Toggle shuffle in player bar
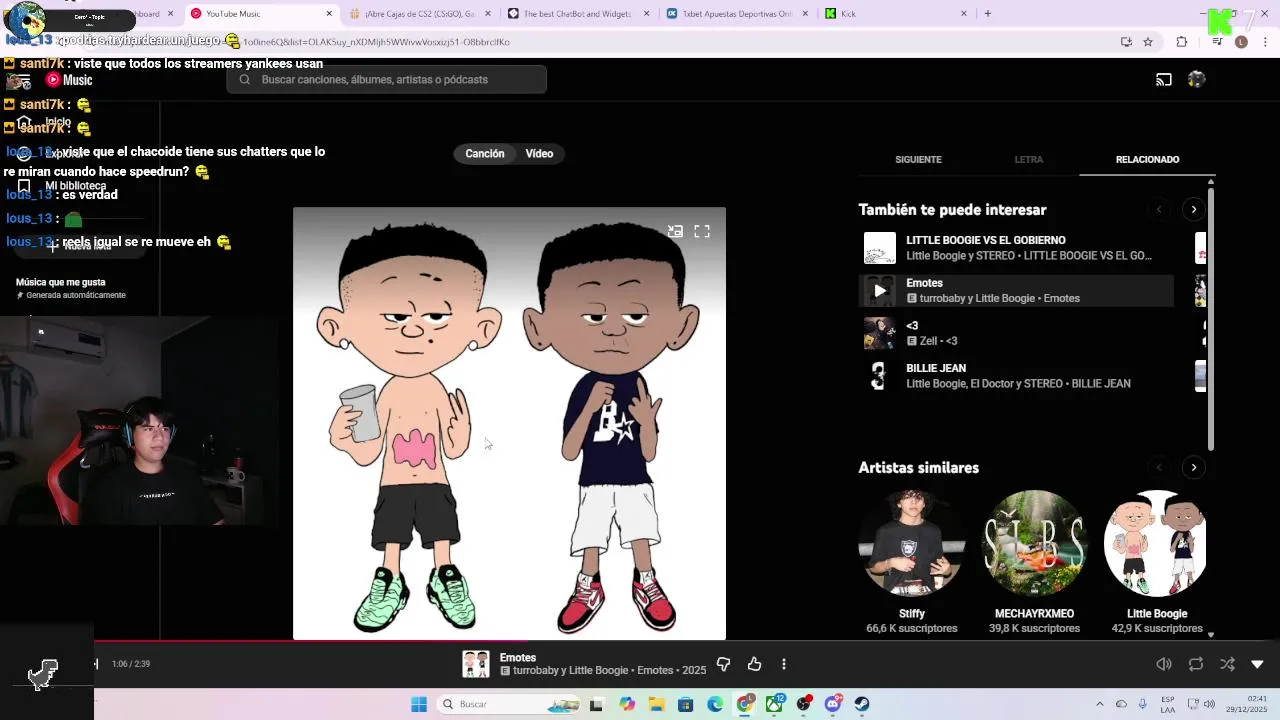1280x720 pixels. coord(1227,664)
